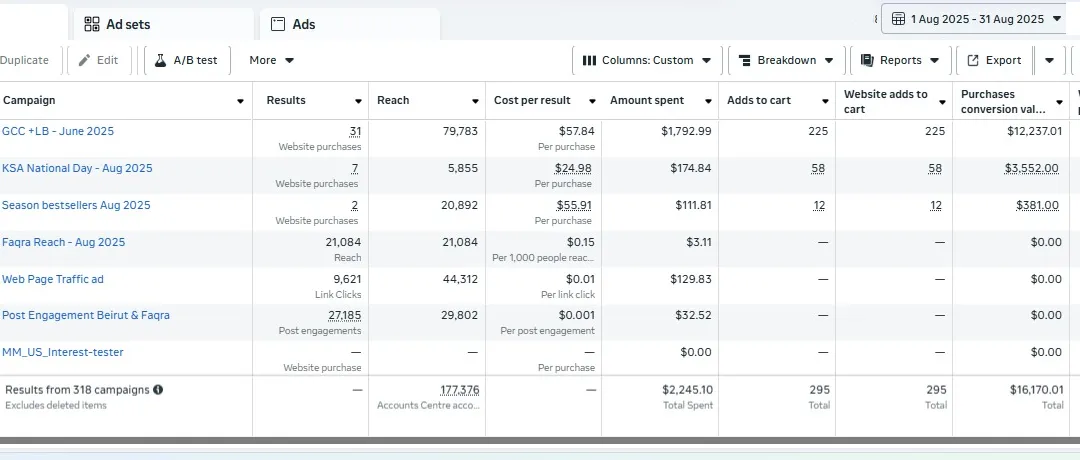Open the Export button
This screenshot has height=460, width=1080.
coord(993,60)
